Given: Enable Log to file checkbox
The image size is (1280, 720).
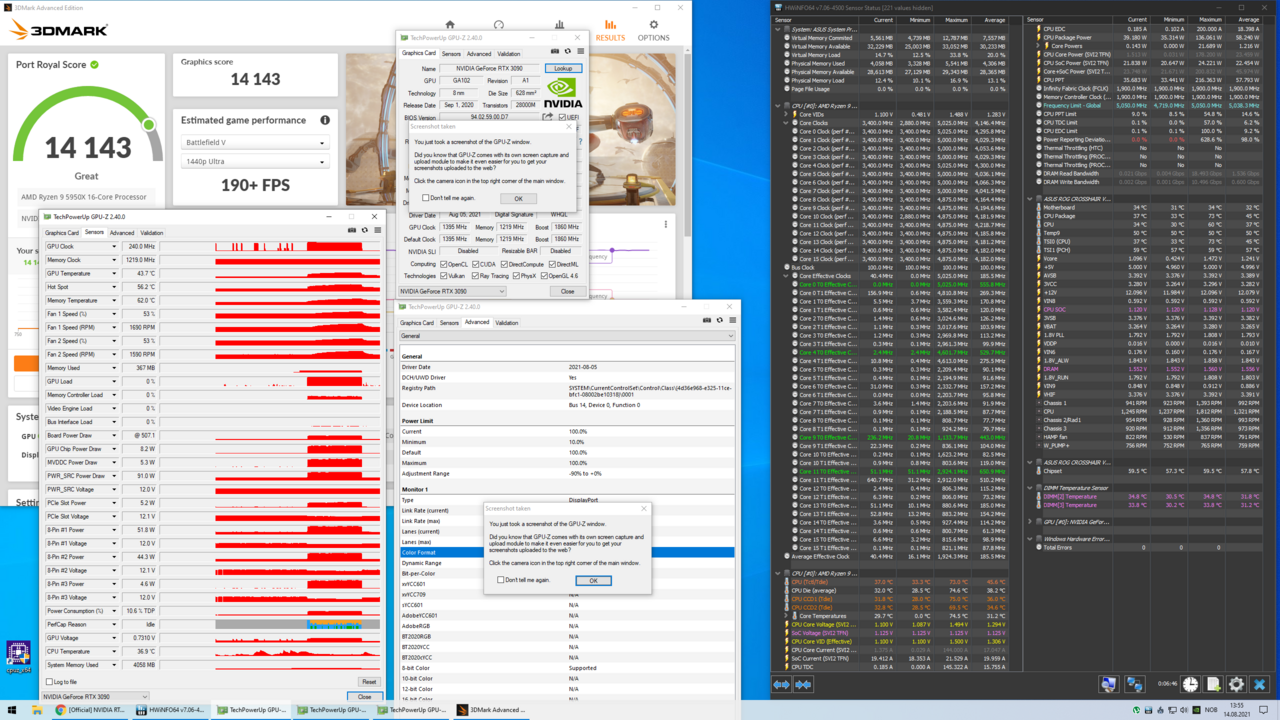Looking at the screenshot, I should coord(50,682).
